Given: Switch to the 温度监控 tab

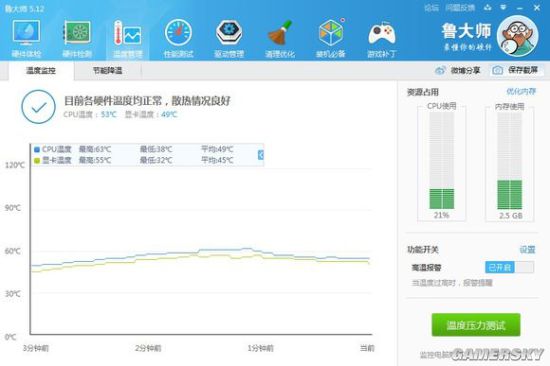Looking at the screenshot, I should [41, 71].
